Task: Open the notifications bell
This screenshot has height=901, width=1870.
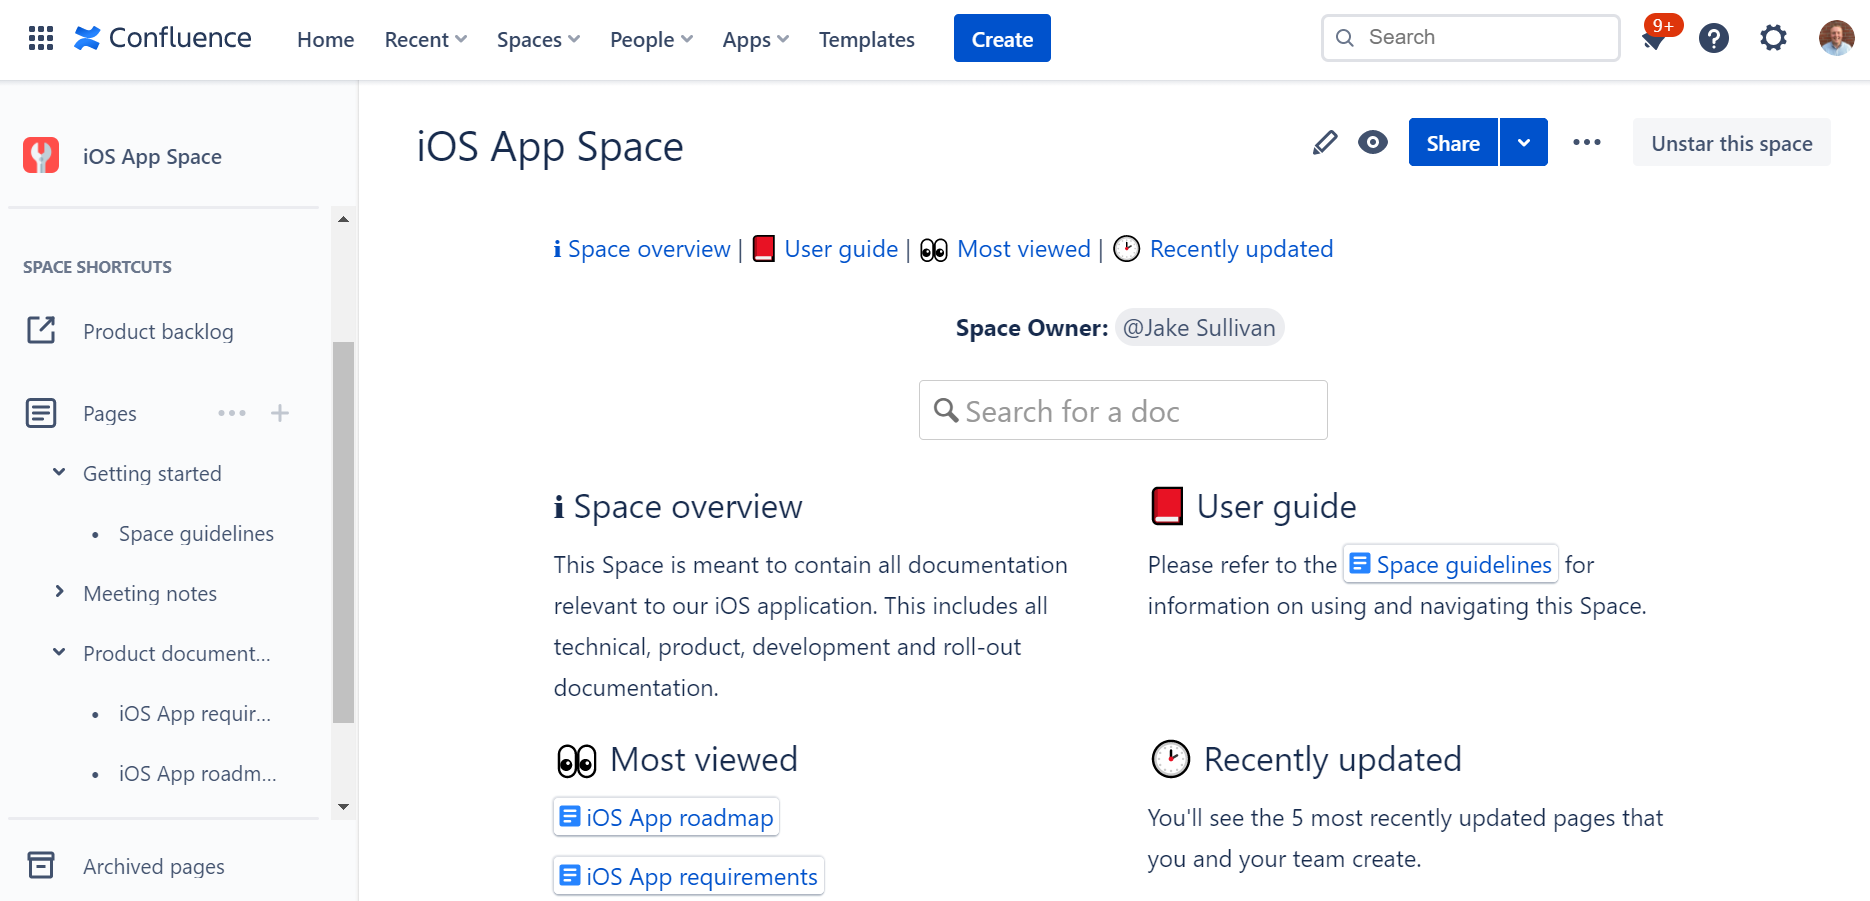Action: pyautogui.click(x=1654, y=39)
